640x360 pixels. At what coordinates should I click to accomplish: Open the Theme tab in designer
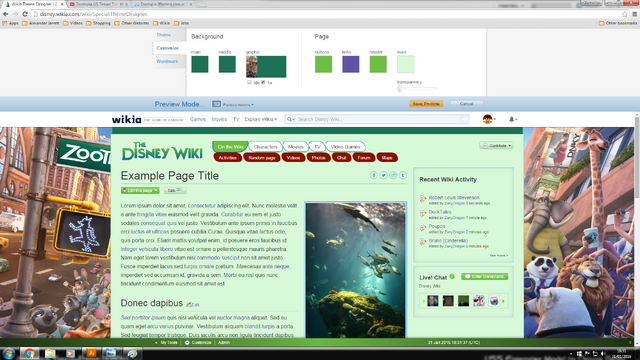[163, 35]
